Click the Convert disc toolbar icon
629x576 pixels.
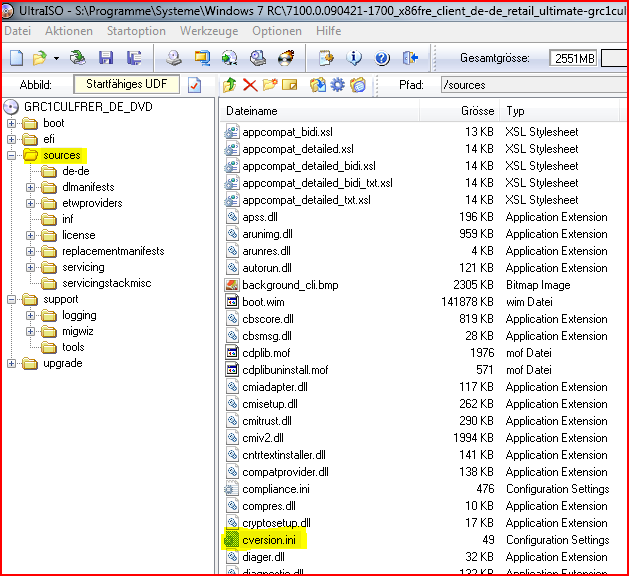point(229,58)
